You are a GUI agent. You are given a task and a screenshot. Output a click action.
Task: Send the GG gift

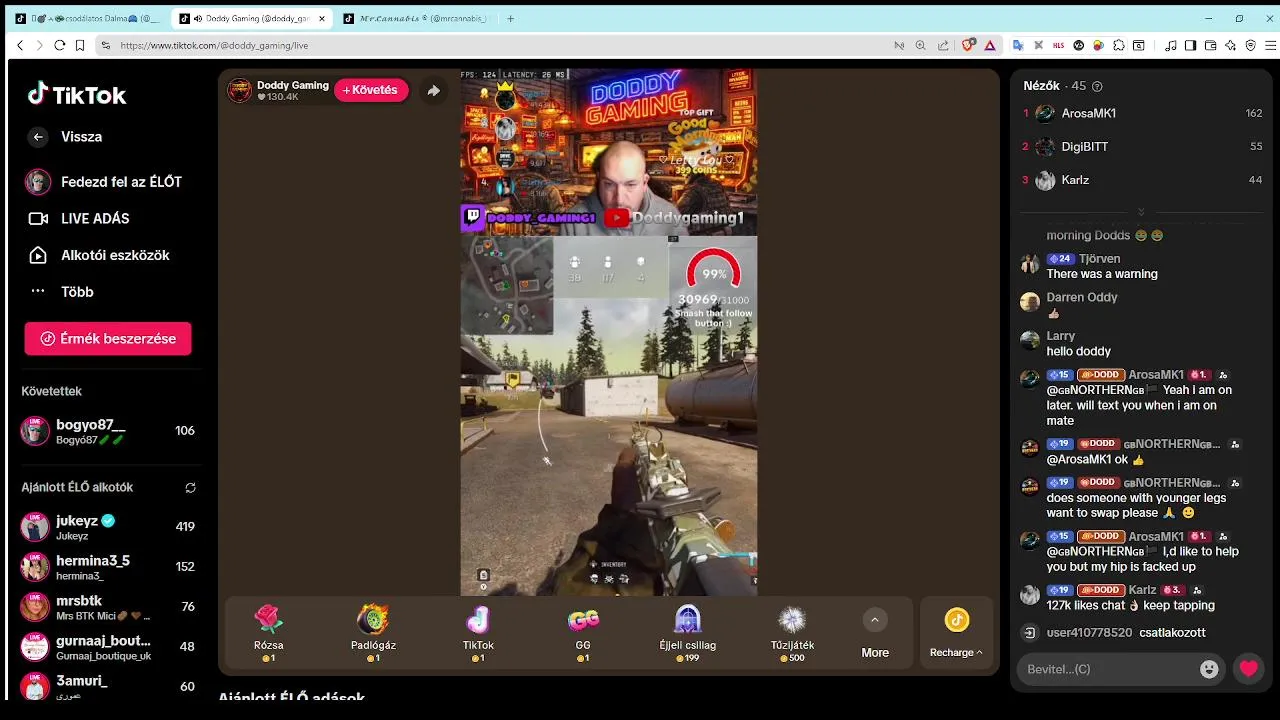point(583,633)
